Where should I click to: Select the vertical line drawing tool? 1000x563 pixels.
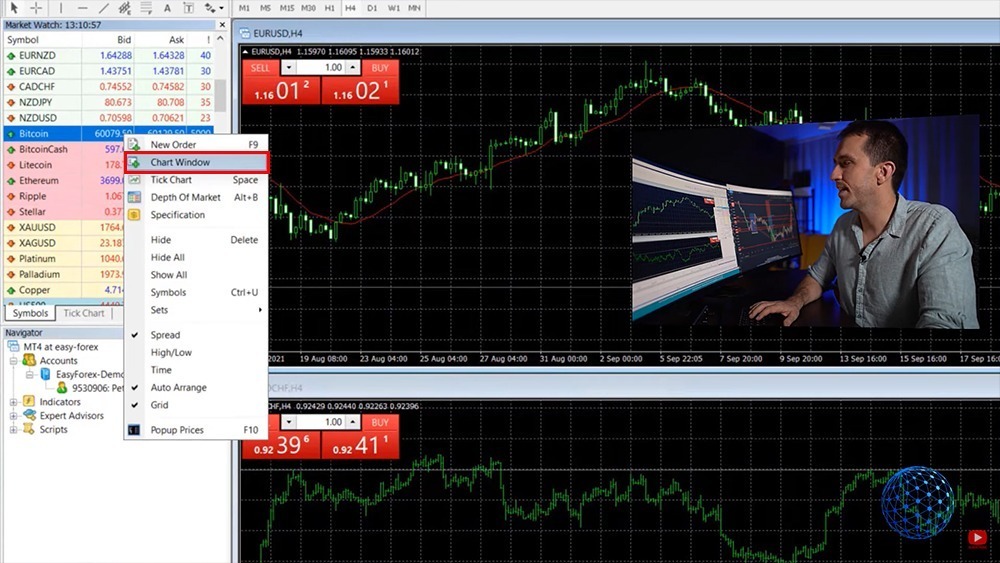pos(61,8)
